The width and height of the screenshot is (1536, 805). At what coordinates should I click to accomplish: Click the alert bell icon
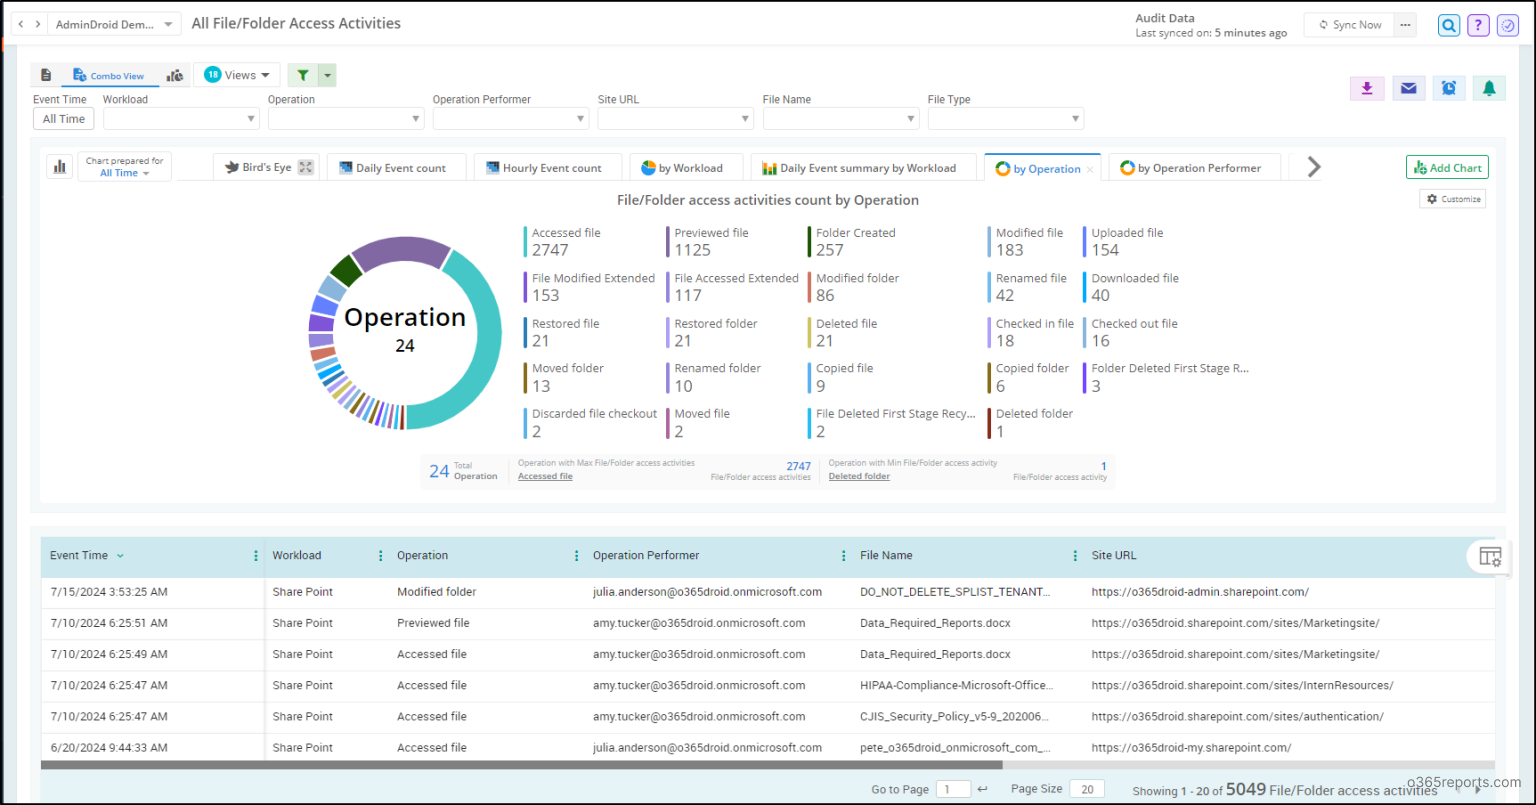coord(1489,89)
